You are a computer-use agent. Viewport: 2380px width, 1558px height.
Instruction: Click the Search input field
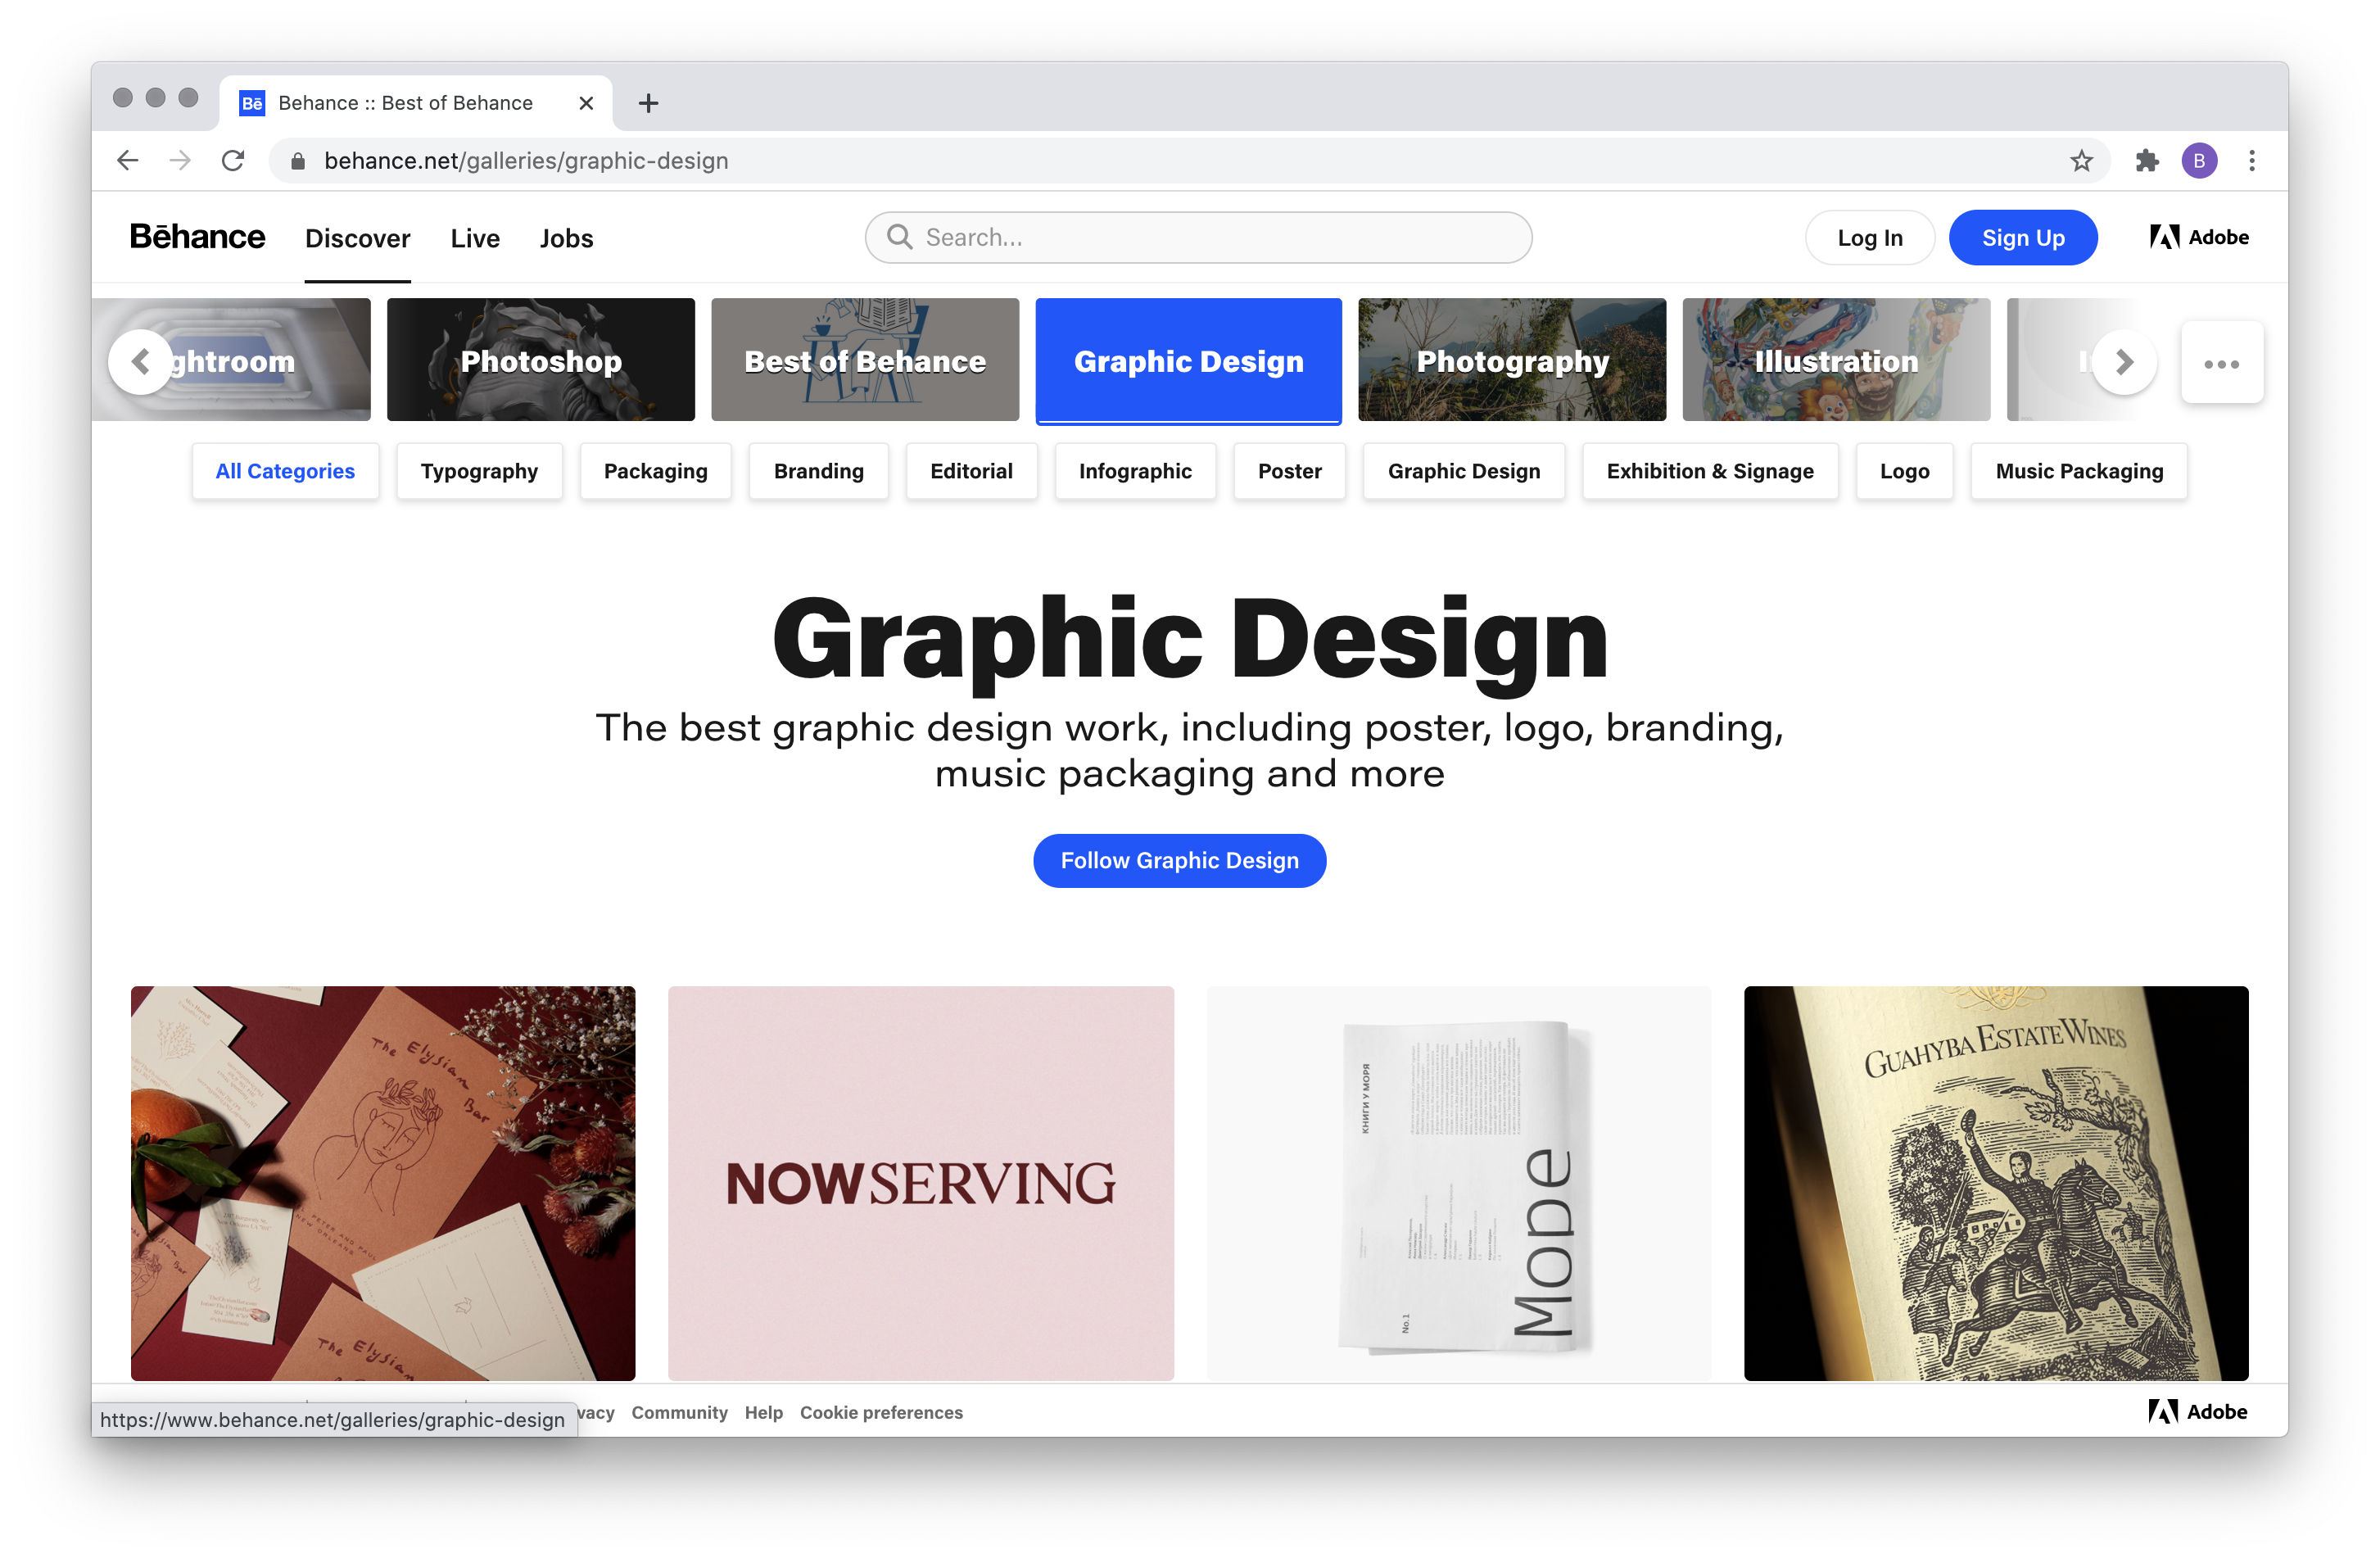click(1200, 238)
